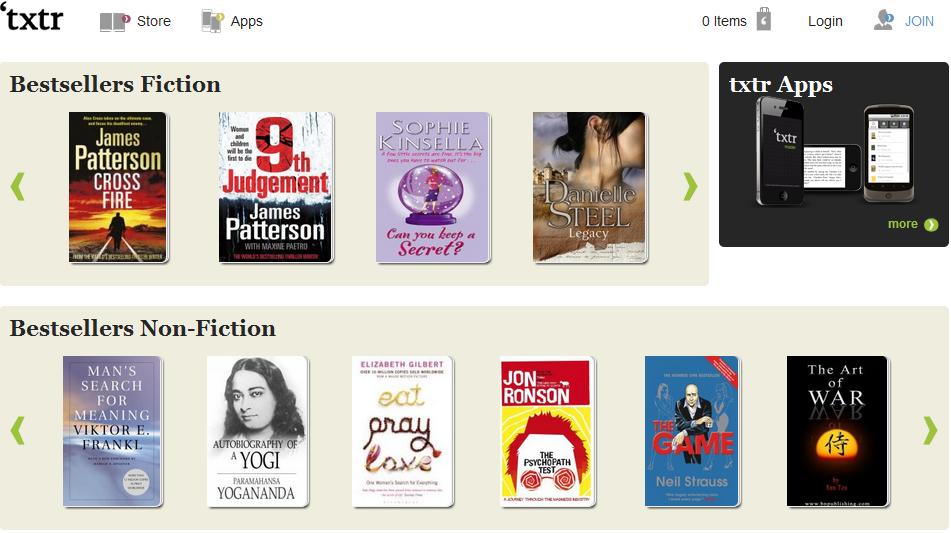951x533 pixels.
Task: Select 9th Judgement book cover
Action: click(275, 187)
